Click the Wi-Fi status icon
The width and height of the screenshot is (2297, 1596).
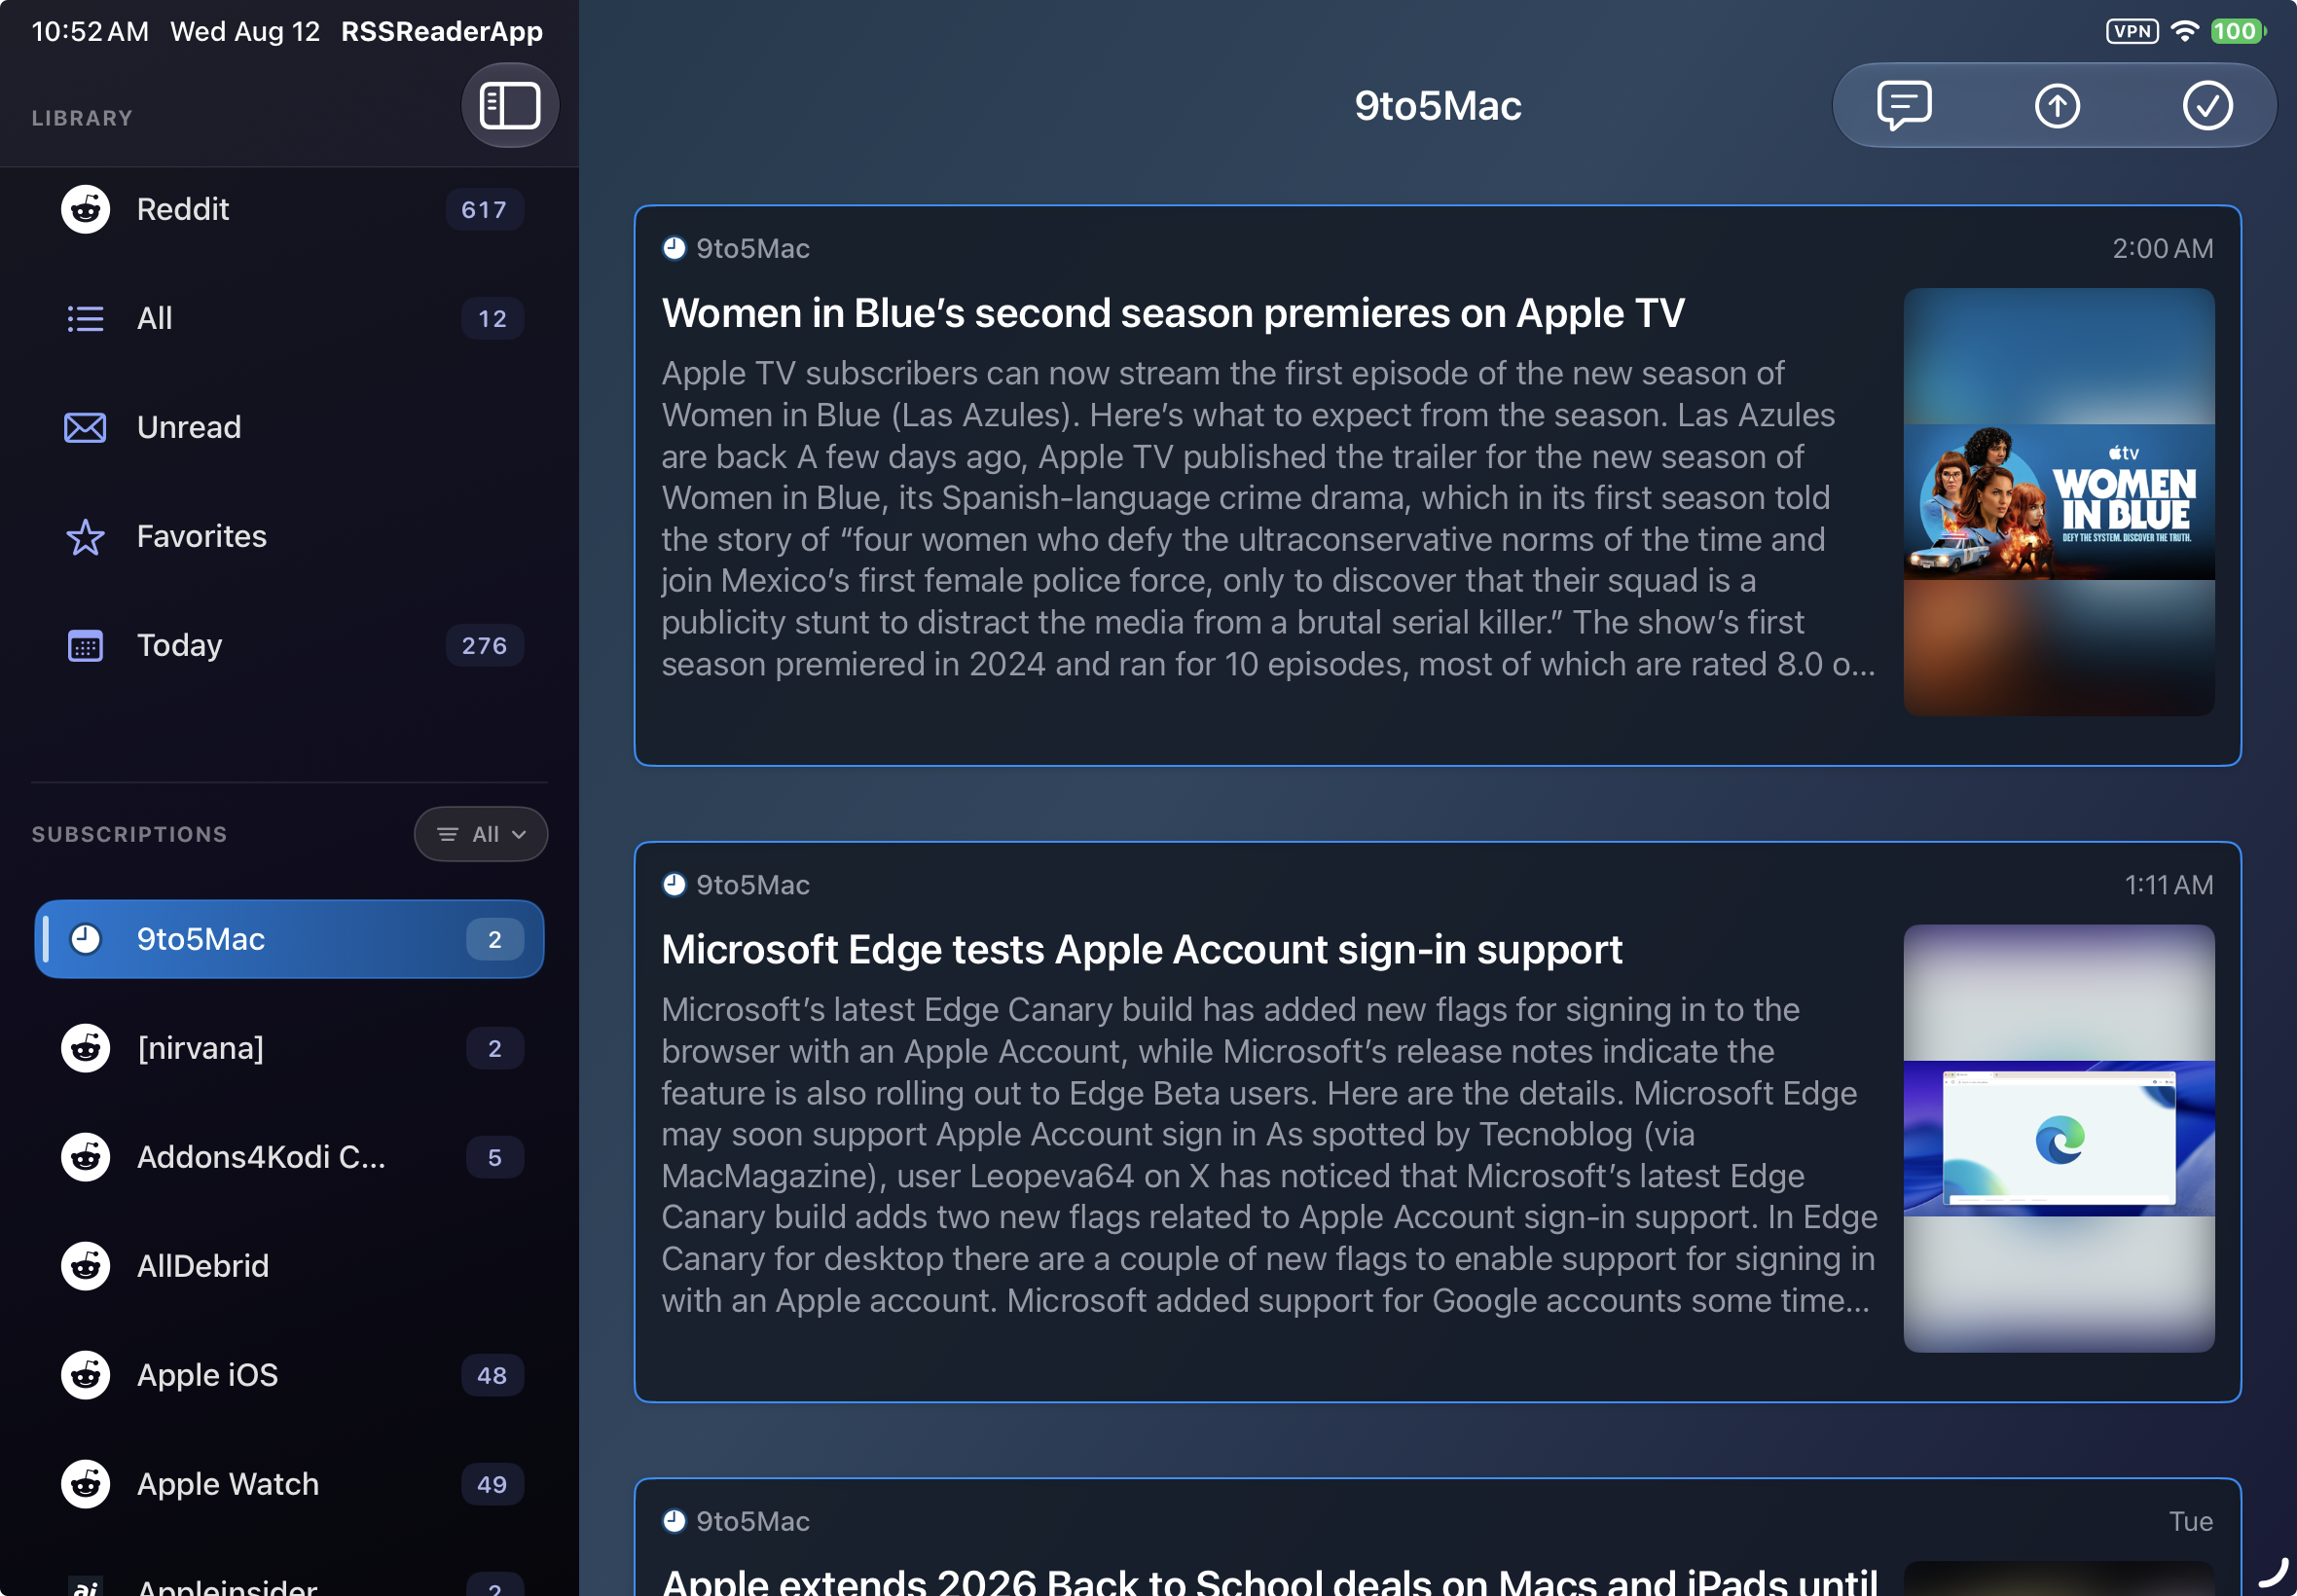coord(2185,31)
